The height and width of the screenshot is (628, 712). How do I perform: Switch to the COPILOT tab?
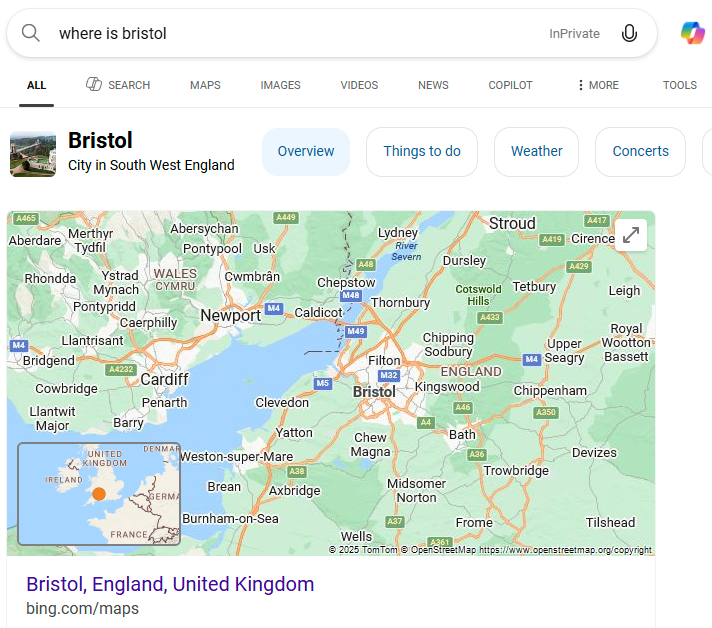click(510, 85)
